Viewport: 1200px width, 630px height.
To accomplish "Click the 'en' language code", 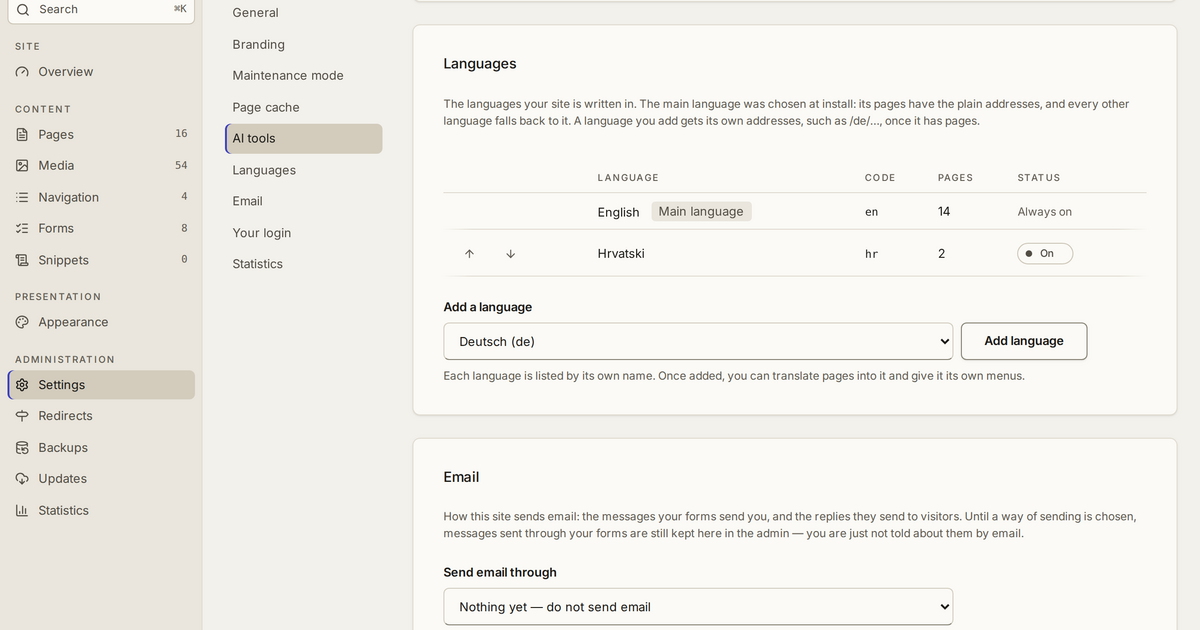I will point(871,212).
